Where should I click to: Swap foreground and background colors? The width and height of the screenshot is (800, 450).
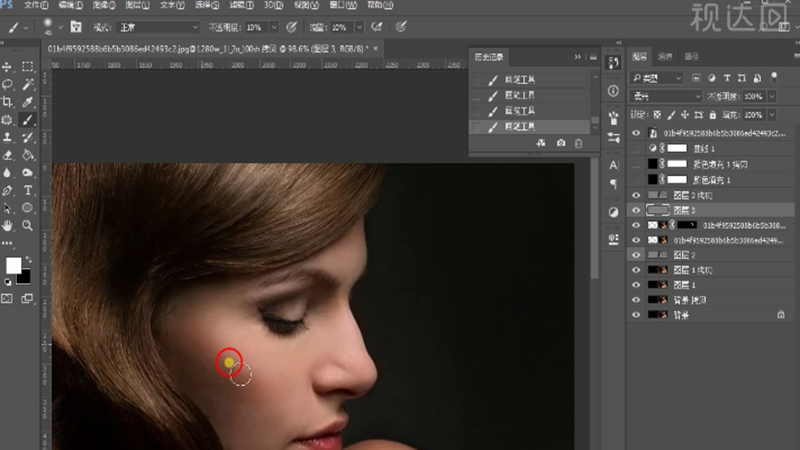[28, 260]
